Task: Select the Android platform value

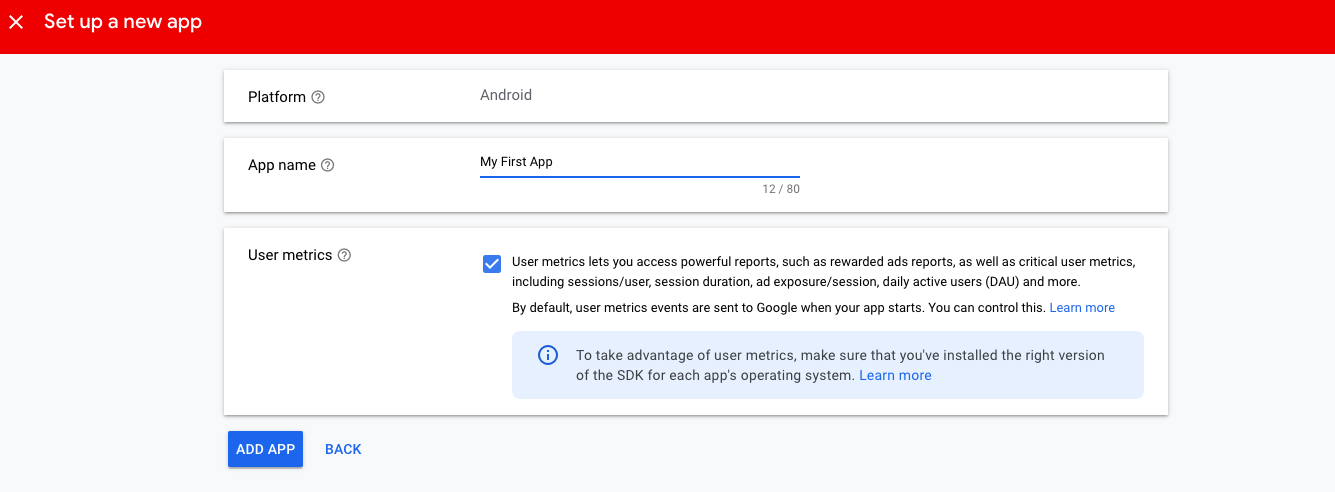Action: pyautogui.click(x=506, y=96)
